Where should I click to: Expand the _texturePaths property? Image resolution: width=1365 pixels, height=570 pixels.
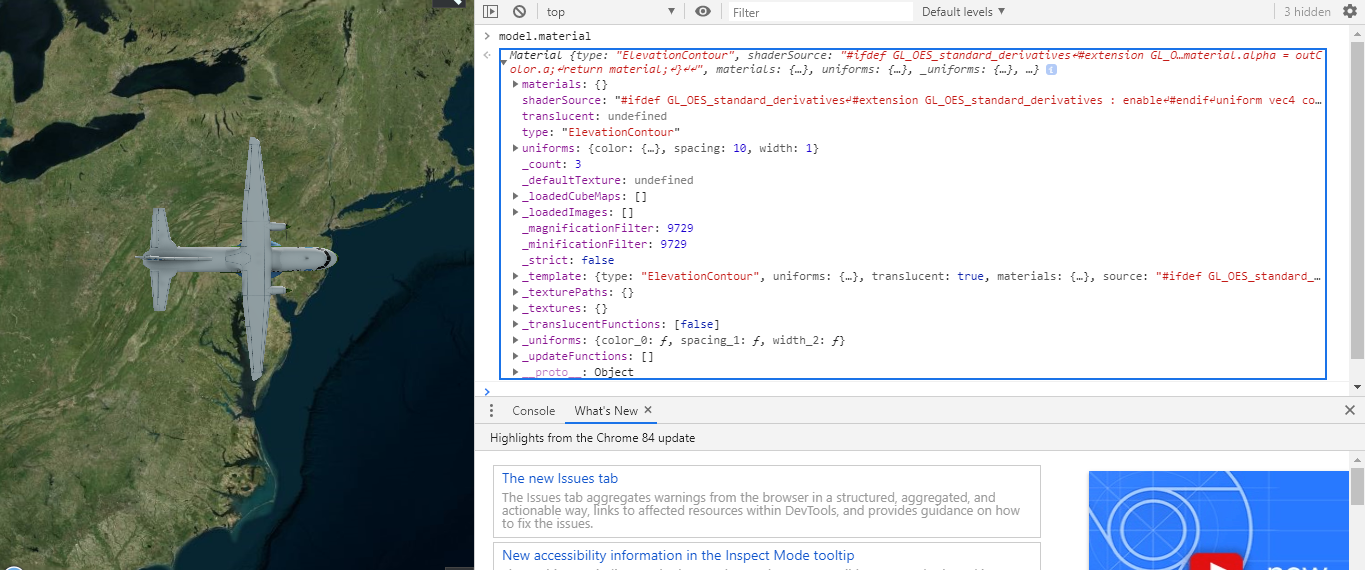(x=515, y=292)
